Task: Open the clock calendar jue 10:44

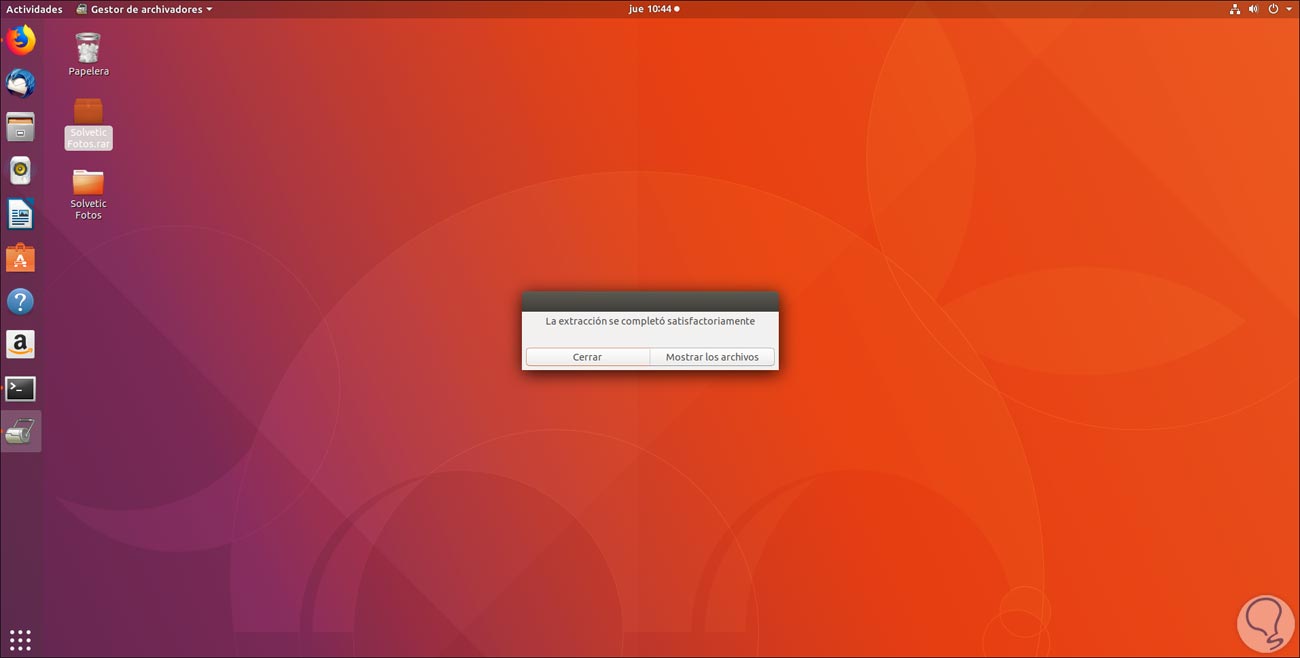Action: click(x=653, y=9)
